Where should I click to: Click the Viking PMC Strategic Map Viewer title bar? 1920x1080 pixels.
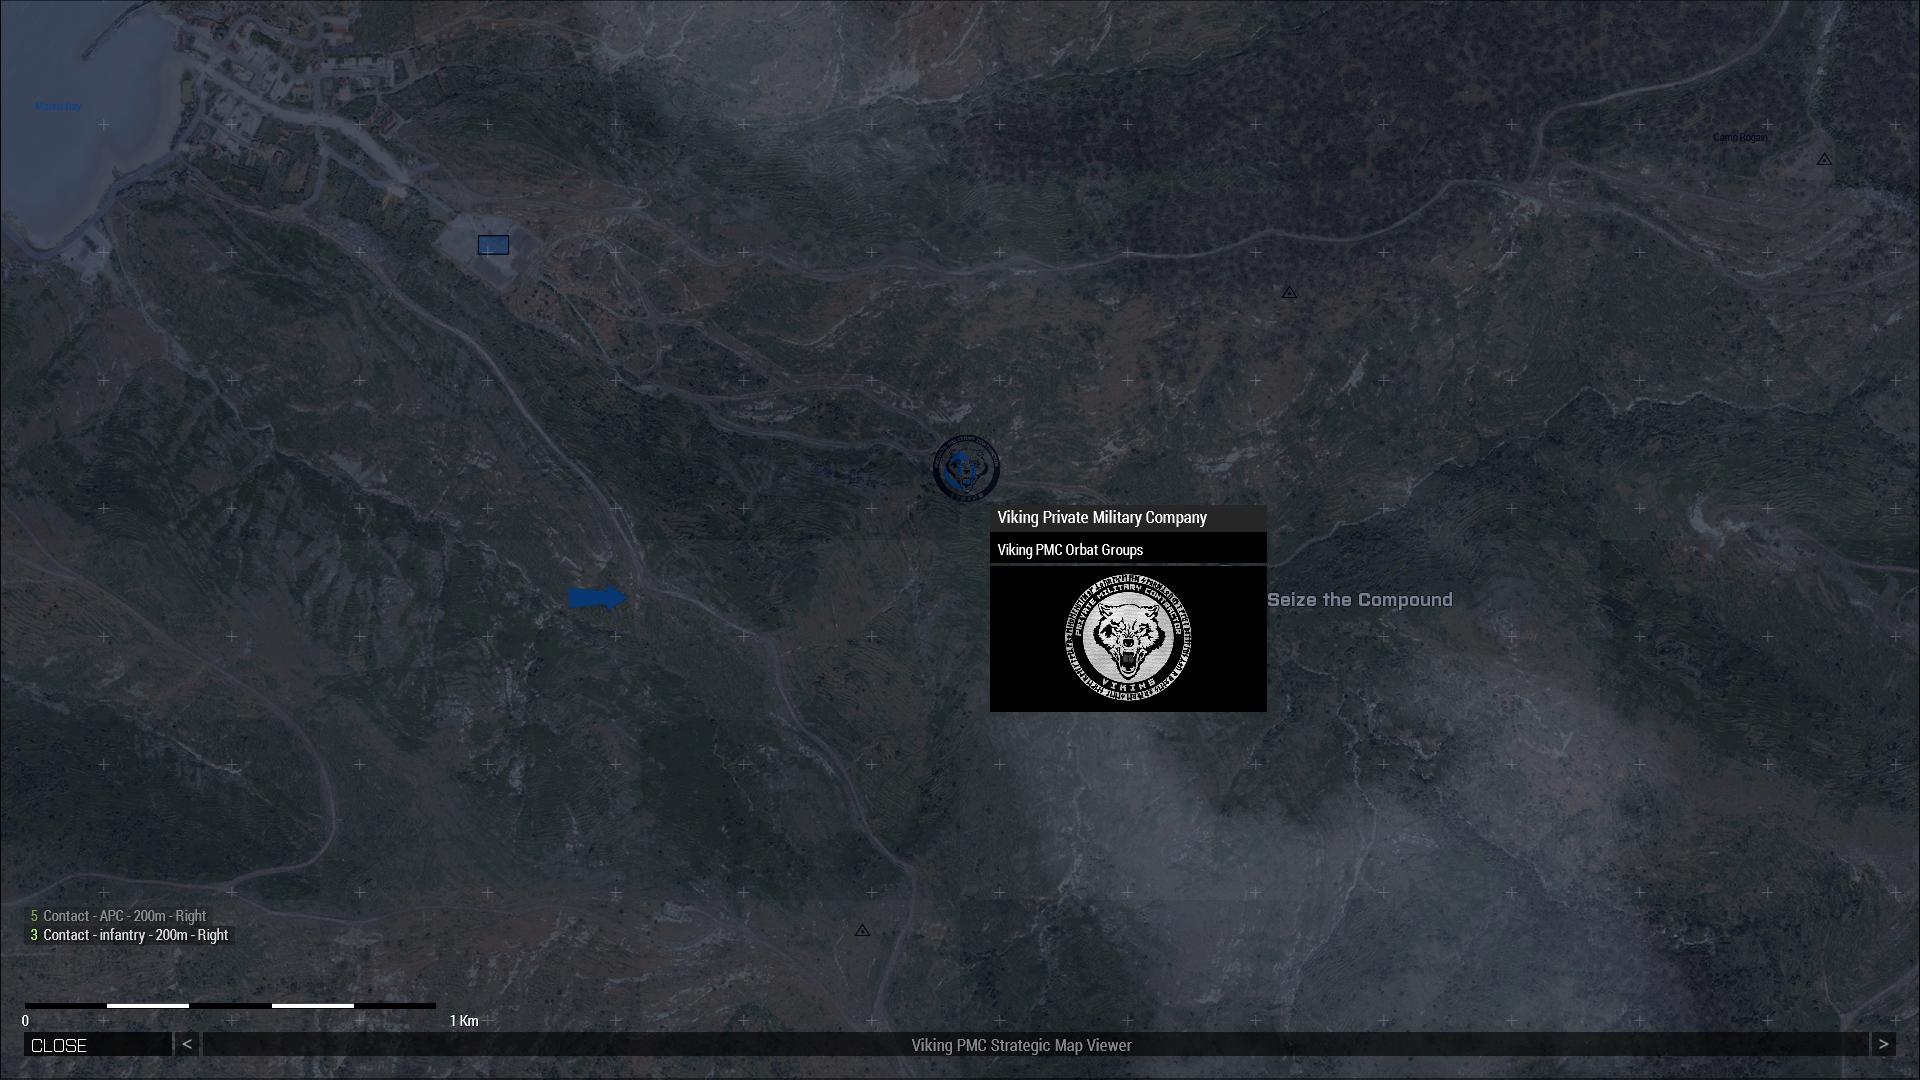coord(1021,1045)
